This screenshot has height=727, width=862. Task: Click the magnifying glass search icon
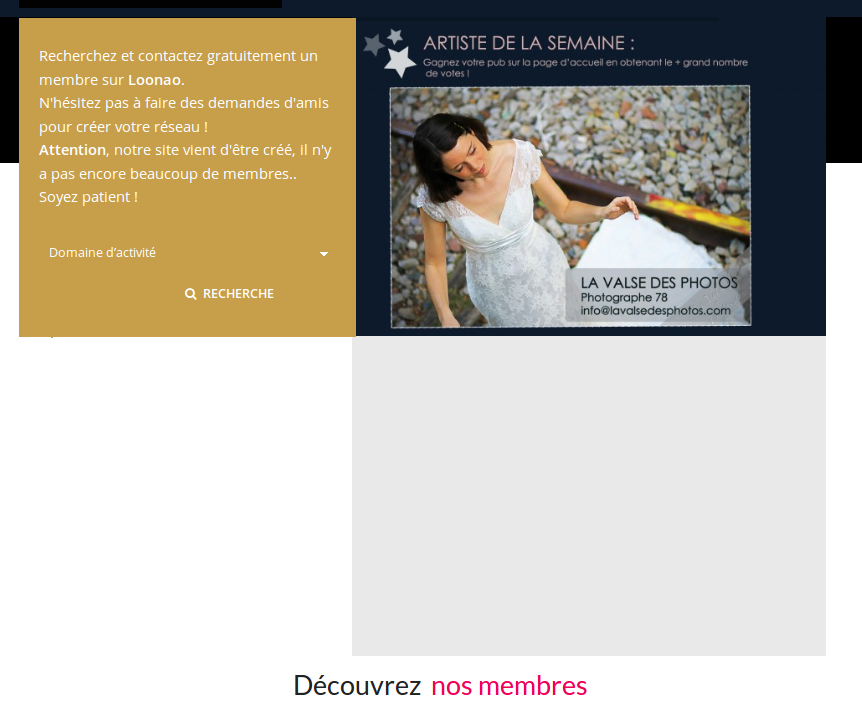coord(191,294)
